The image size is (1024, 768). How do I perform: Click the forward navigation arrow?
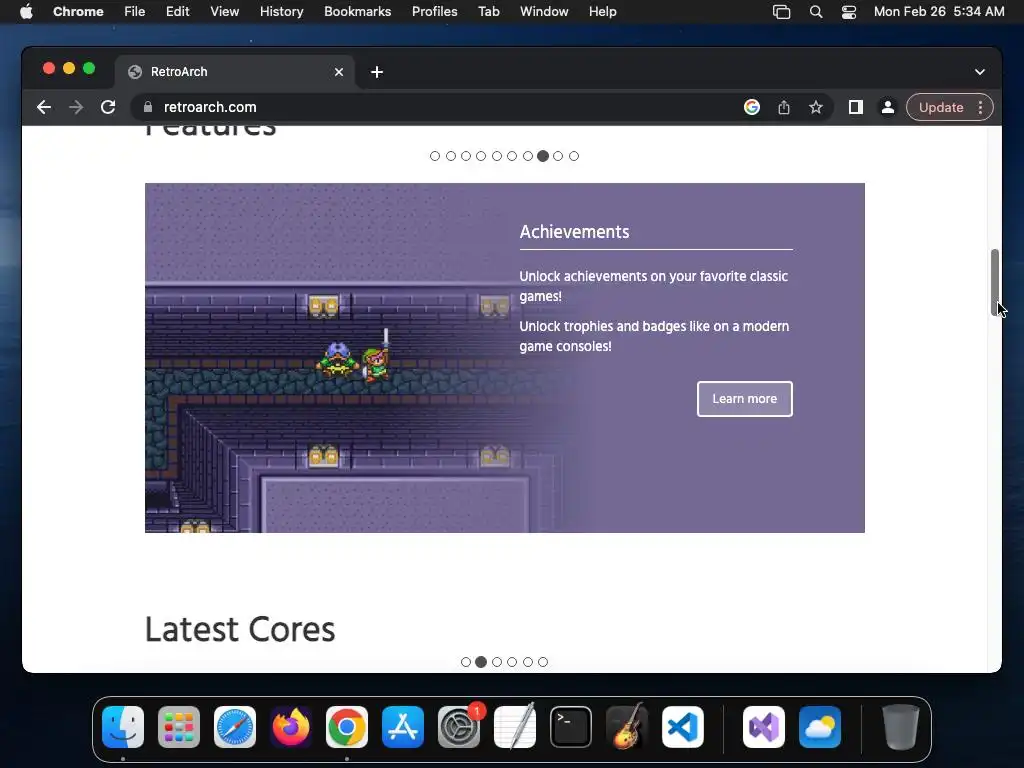click(x=76, y=107)
